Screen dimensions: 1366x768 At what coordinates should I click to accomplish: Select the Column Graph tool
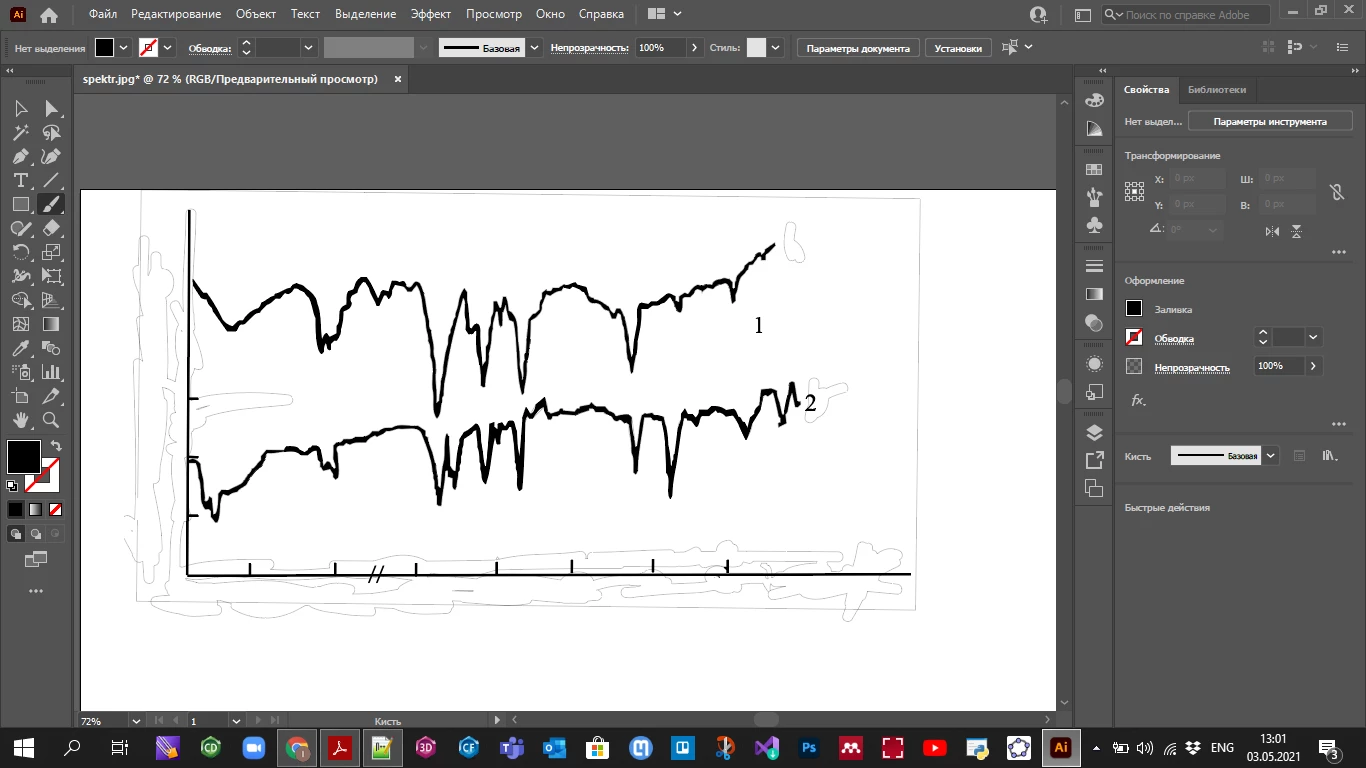(51, 372)
